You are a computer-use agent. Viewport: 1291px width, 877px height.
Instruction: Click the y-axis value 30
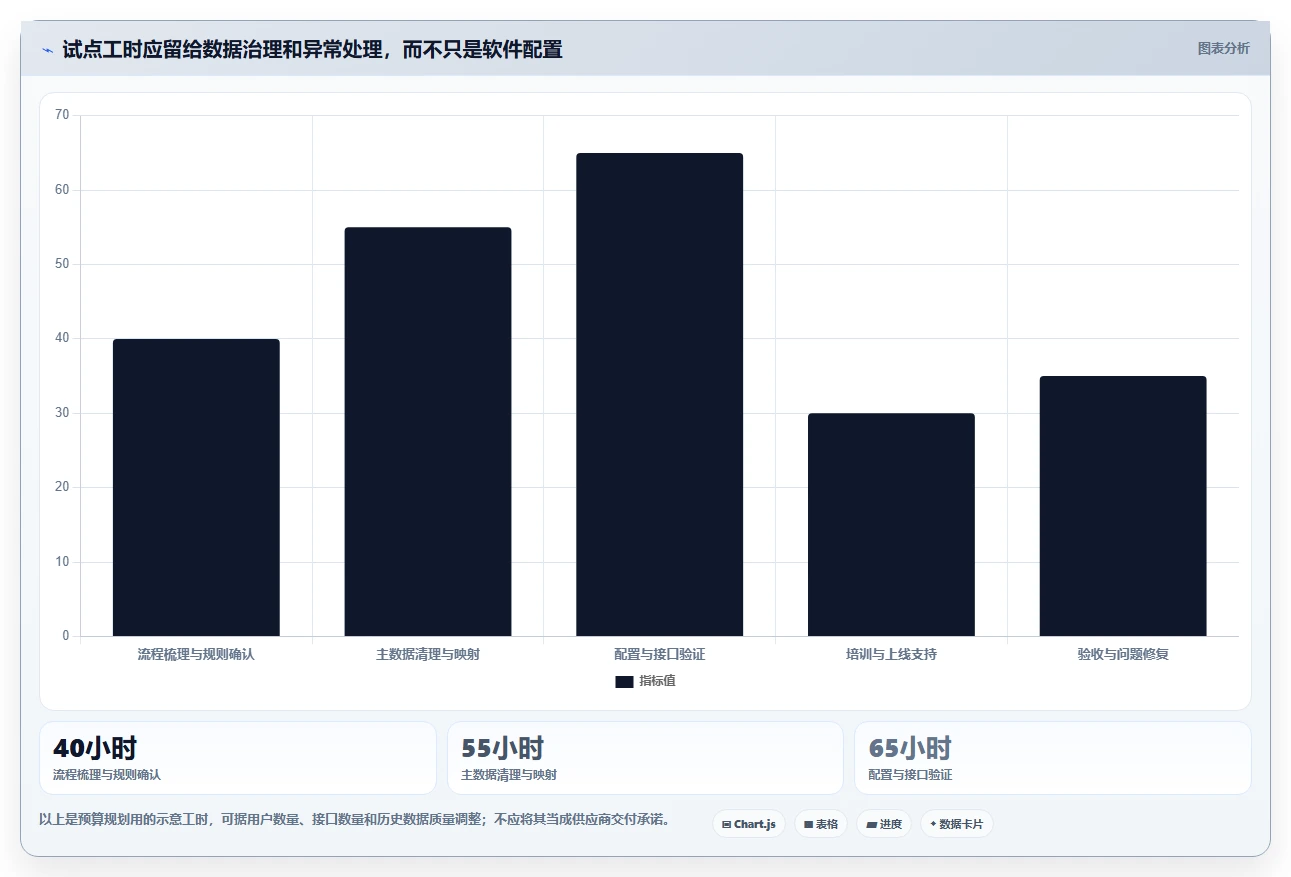pos(62,413)
